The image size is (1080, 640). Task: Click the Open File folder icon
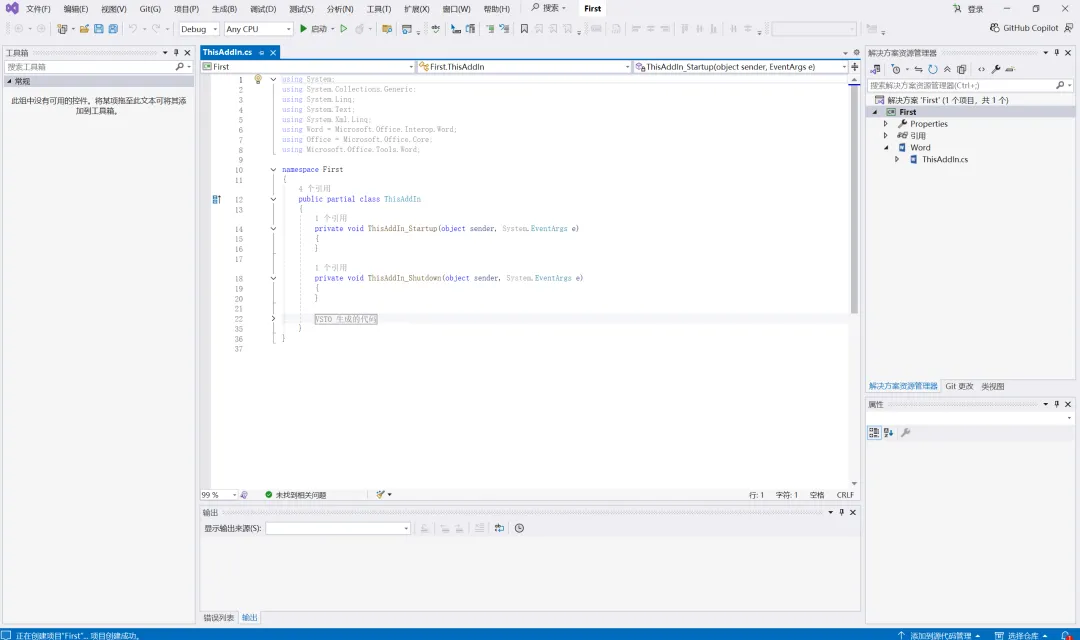pos(84,29)
